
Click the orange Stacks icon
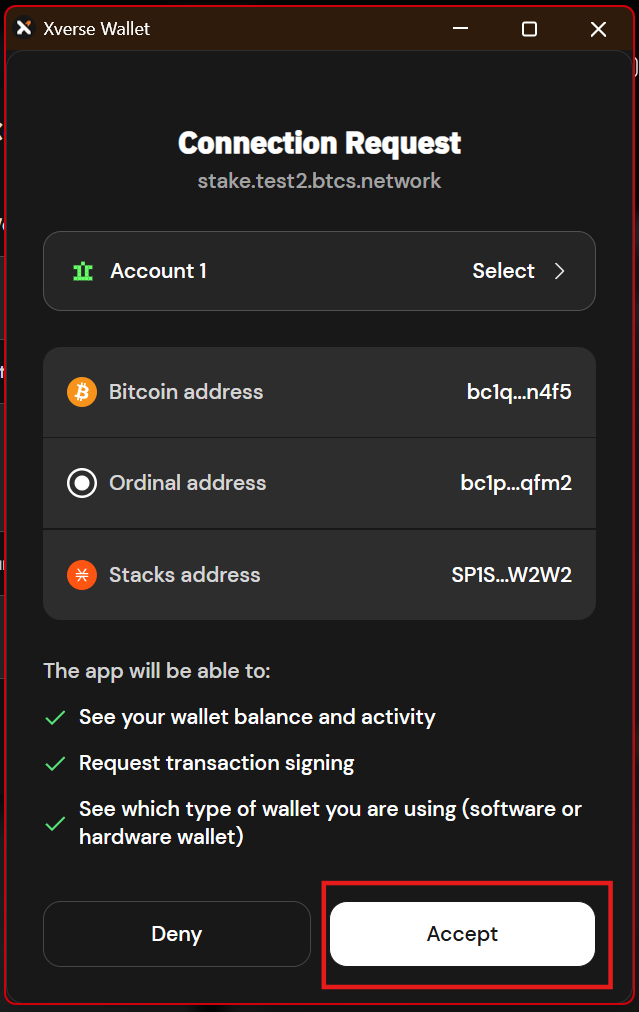[81, 574]
